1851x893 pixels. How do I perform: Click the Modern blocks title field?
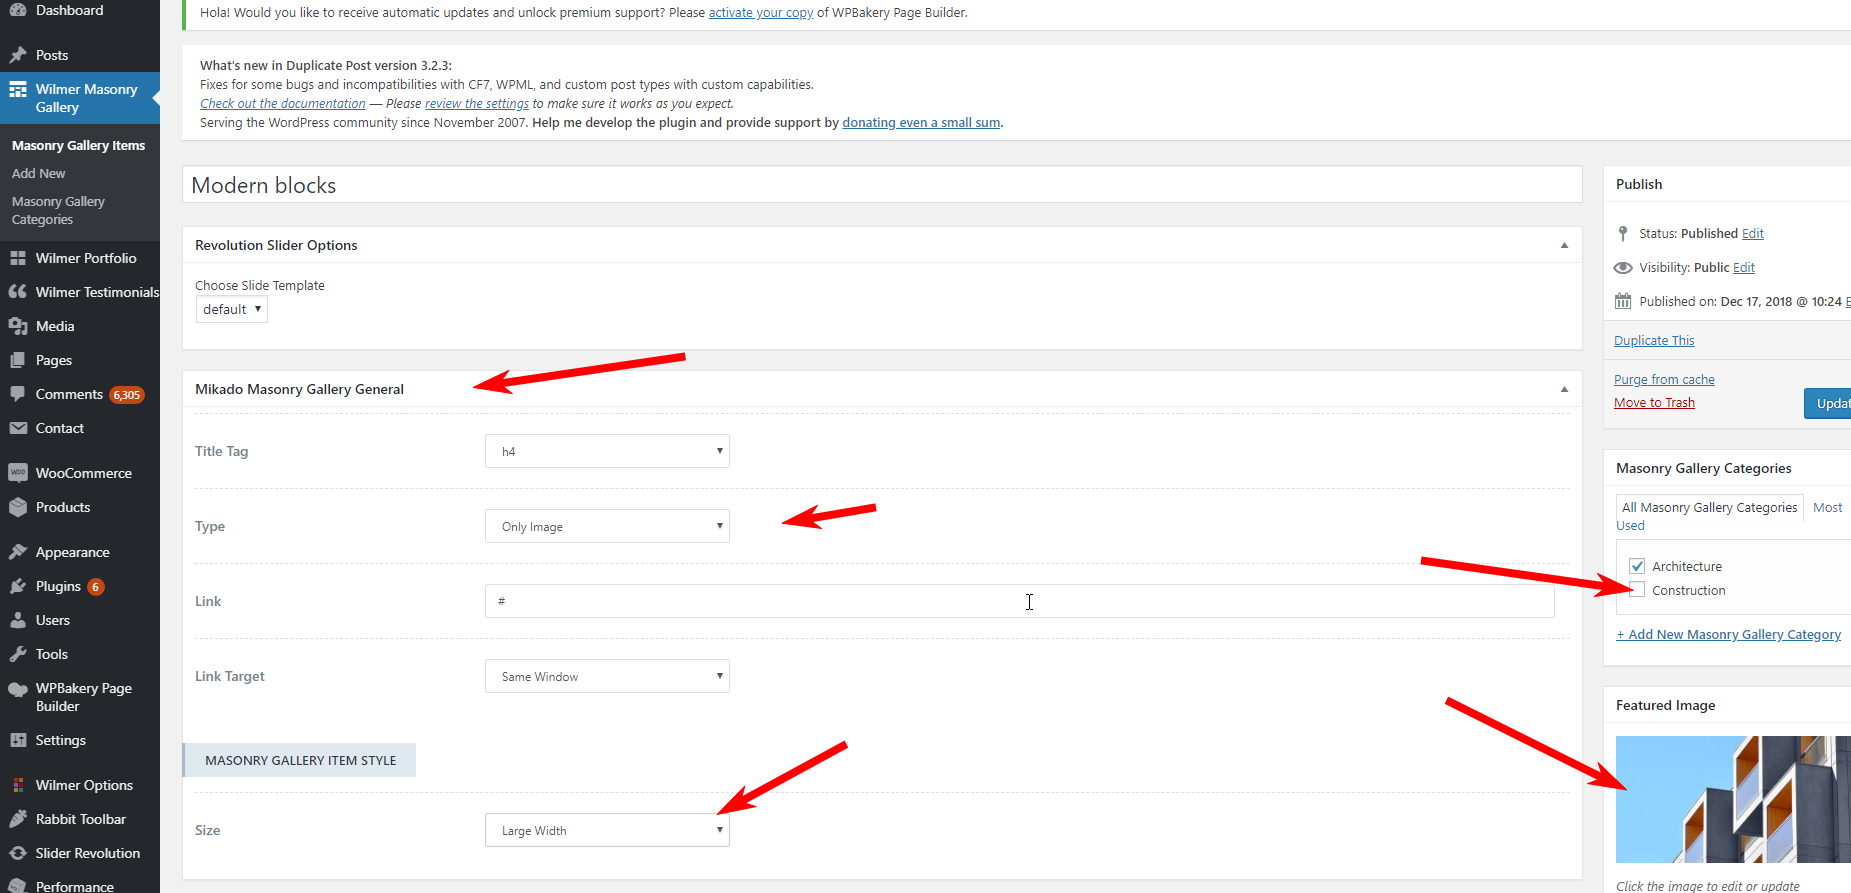coord(882,185)
